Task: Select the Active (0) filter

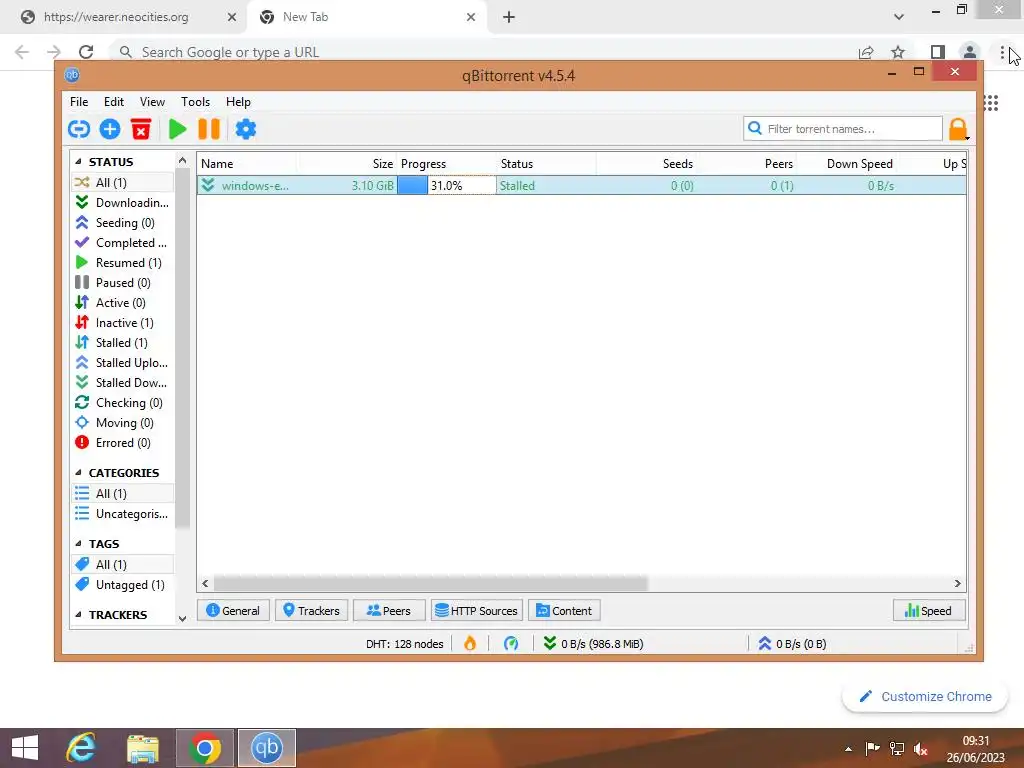Action: (122, 303)
